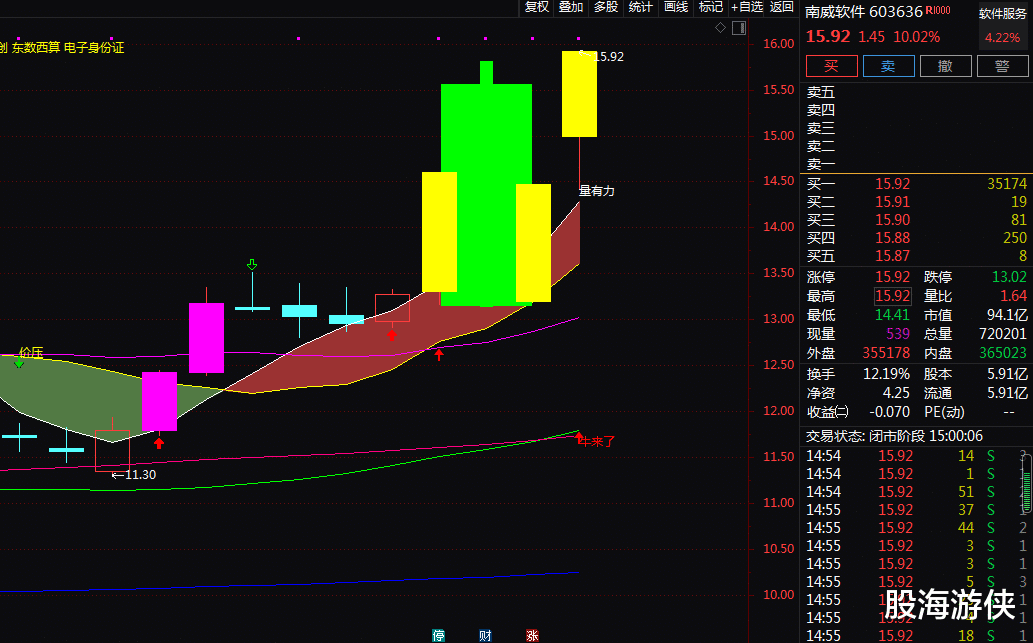Screen dimensions: 1033x643
Task: Click the 卖一 order row label
Action: coord(821,164)
